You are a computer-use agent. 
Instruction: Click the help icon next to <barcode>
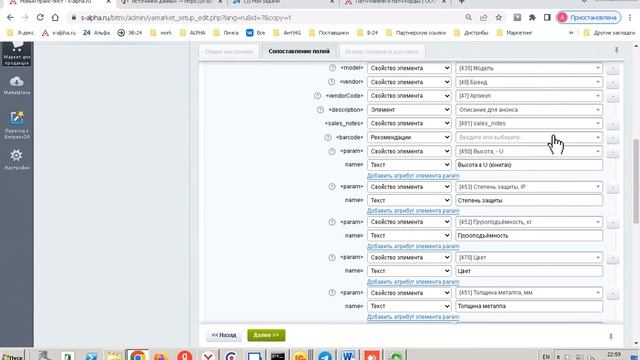click(x=328, y=138)
